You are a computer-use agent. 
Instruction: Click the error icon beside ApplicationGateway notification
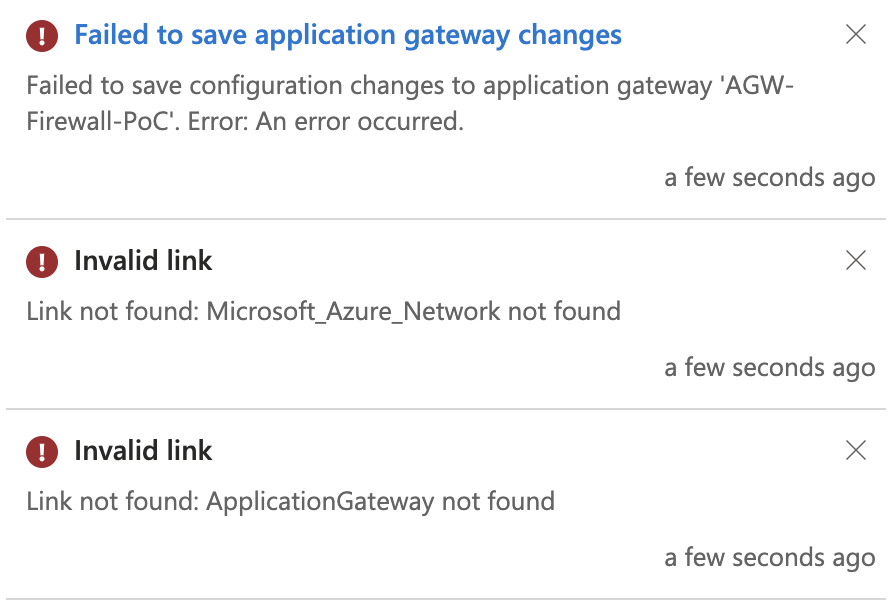[x=40, y=451]
